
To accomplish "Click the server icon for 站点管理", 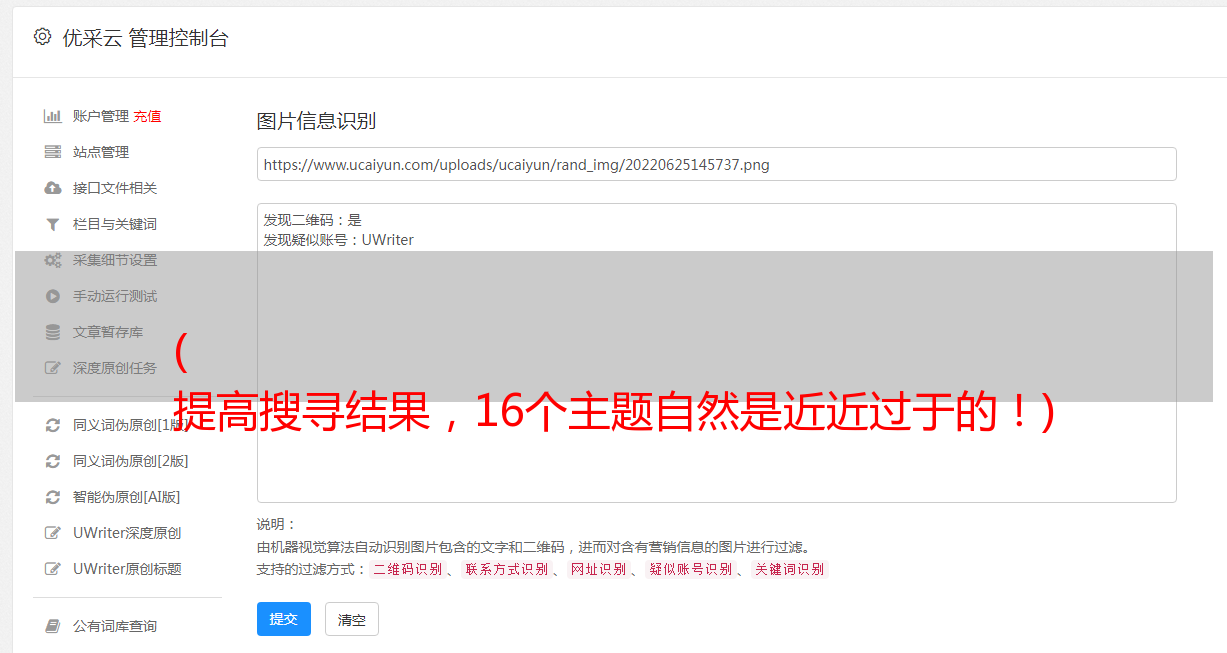I will pyautogui.click(x=53, y=152).
